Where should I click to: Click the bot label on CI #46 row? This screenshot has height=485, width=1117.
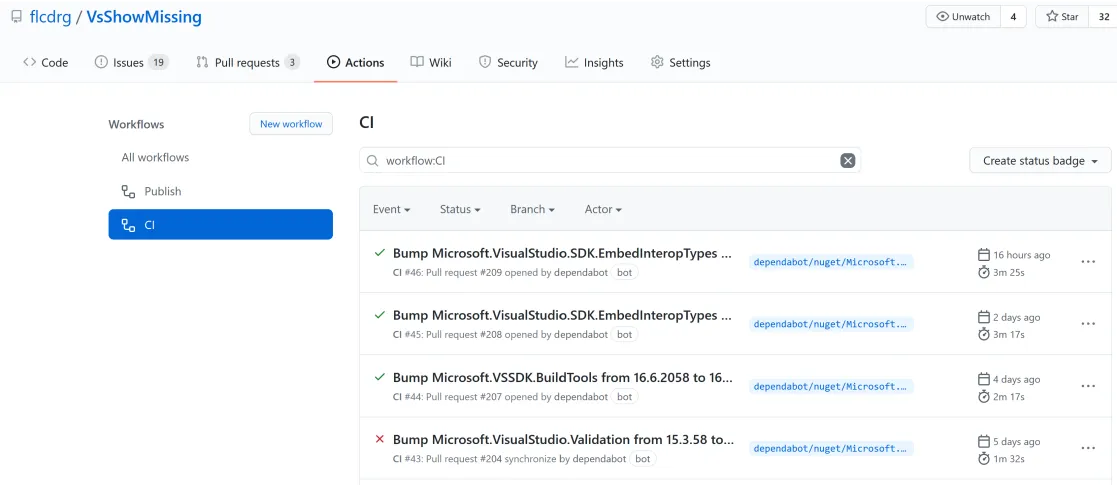[625, 272]
